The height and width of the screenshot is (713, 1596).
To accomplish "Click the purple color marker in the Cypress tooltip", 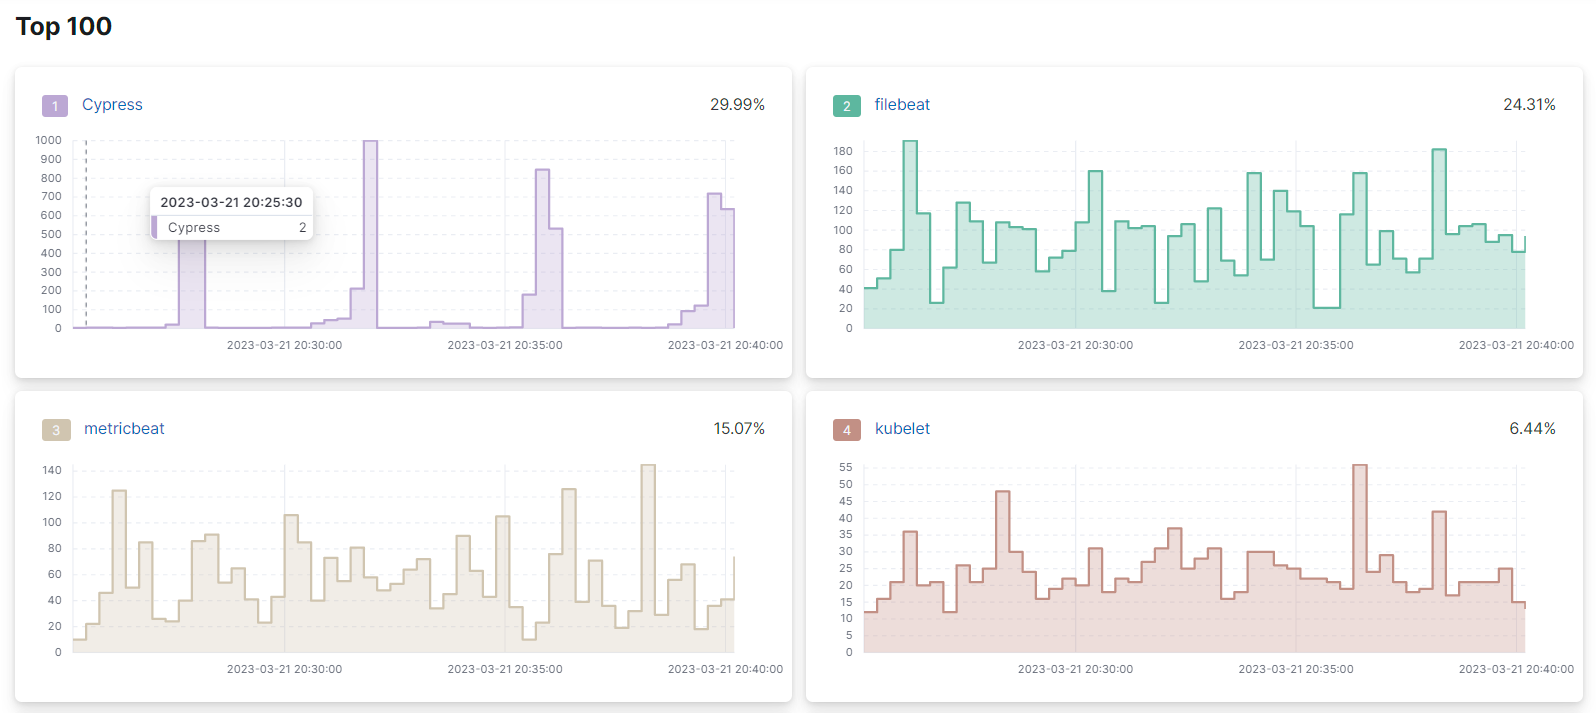I will pos(155,228).
